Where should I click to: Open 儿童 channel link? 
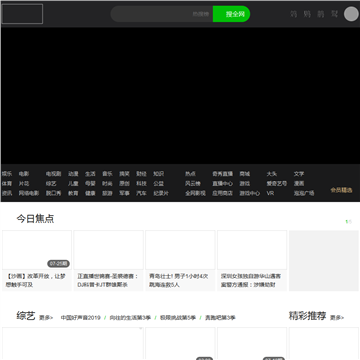pos(73,184)
